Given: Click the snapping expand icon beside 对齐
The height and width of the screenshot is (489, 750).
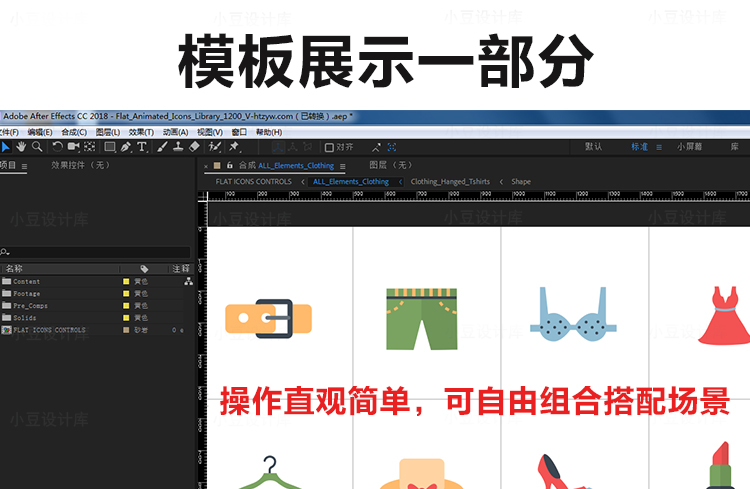Looking at the screenshot, I should pyautogui.click(x=376, y=147).
